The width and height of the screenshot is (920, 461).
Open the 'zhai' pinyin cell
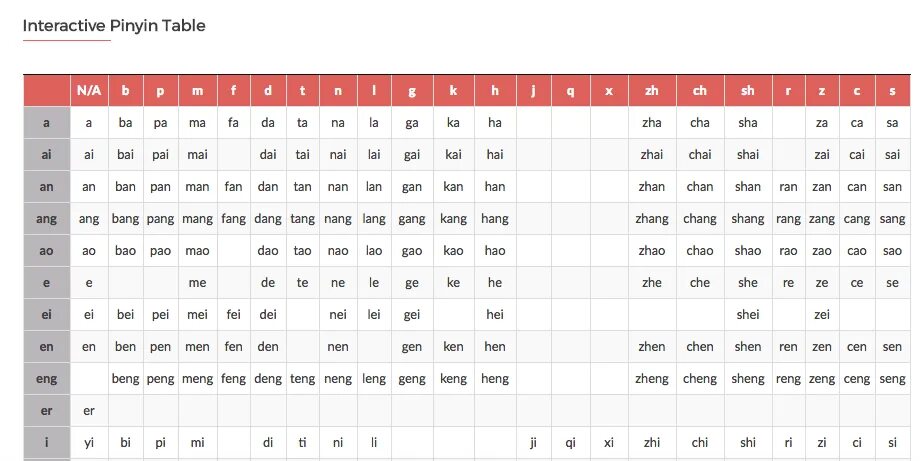tap(652, 155)
